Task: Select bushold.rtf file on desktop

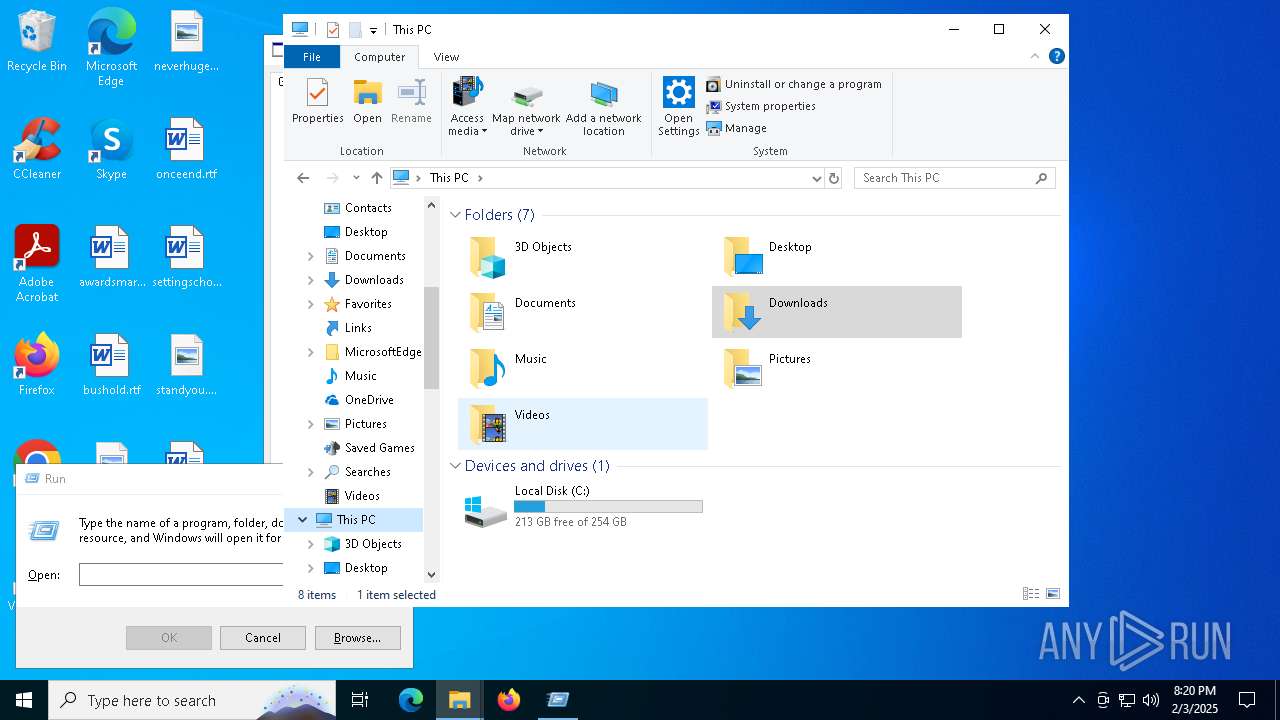Action: pyautogui.click(x=111, y=365)
